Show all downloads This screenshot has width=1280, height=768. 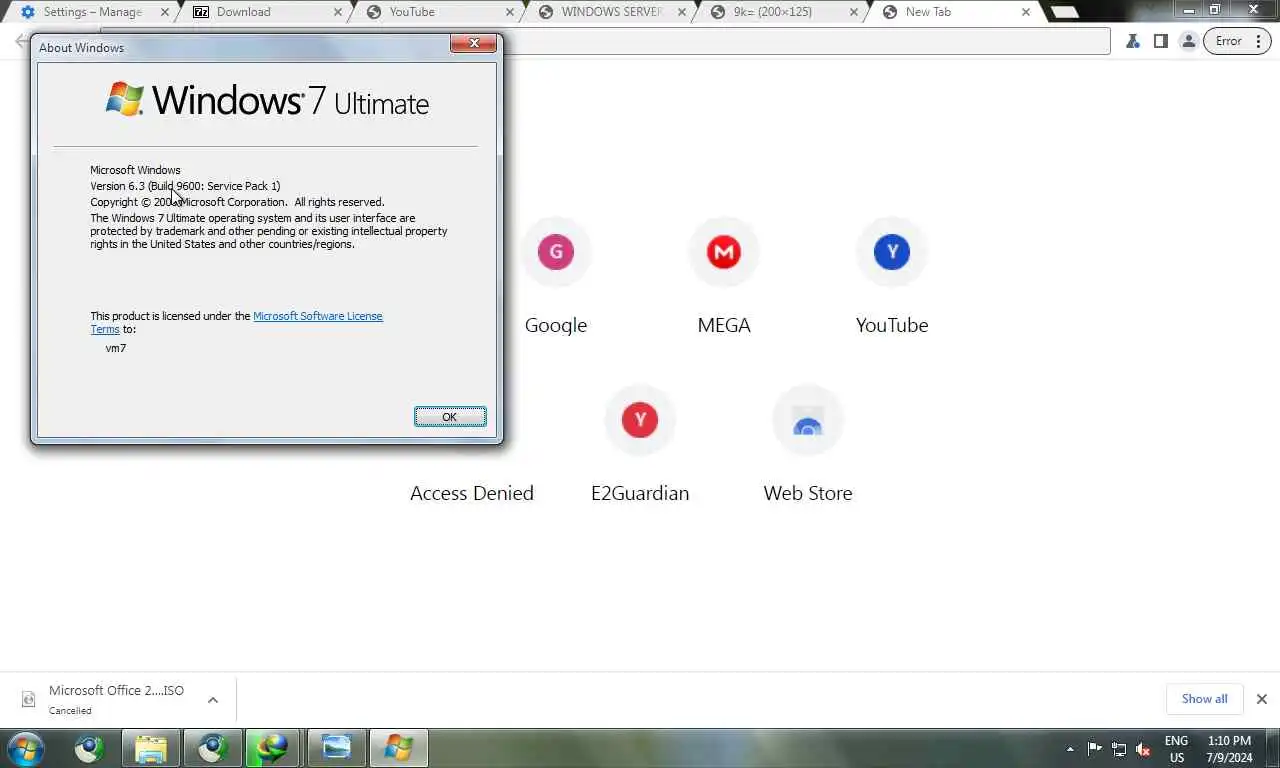coord(1204,699)
